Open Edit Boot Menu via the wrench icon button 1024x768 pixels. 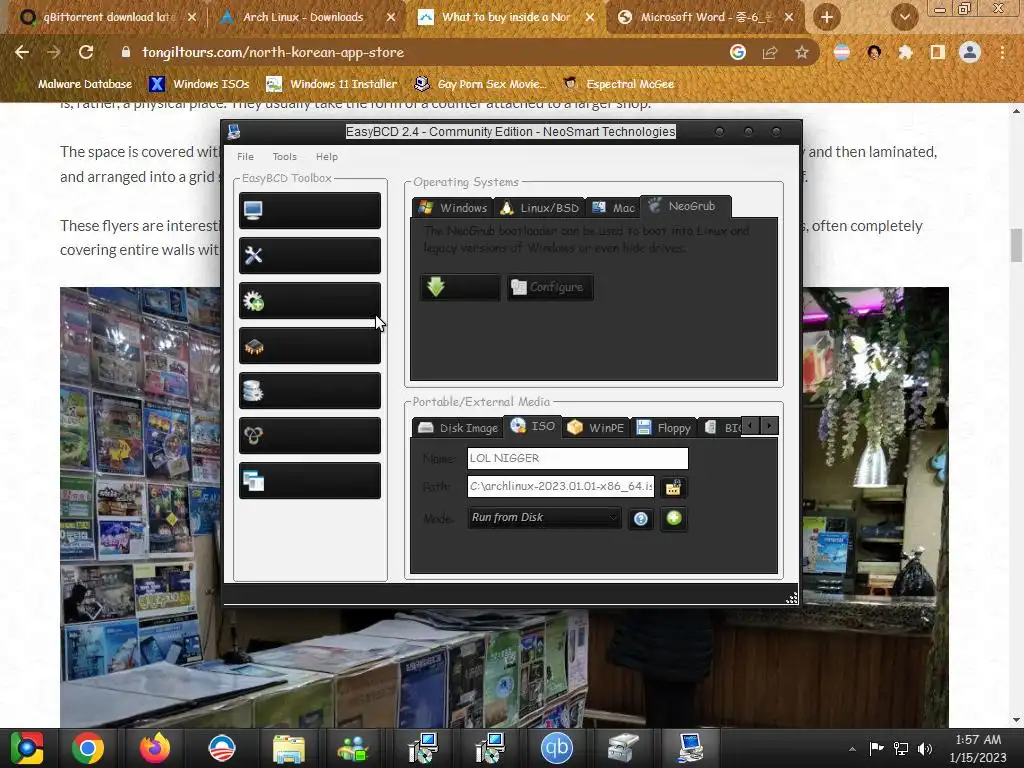tap(310, 255)
